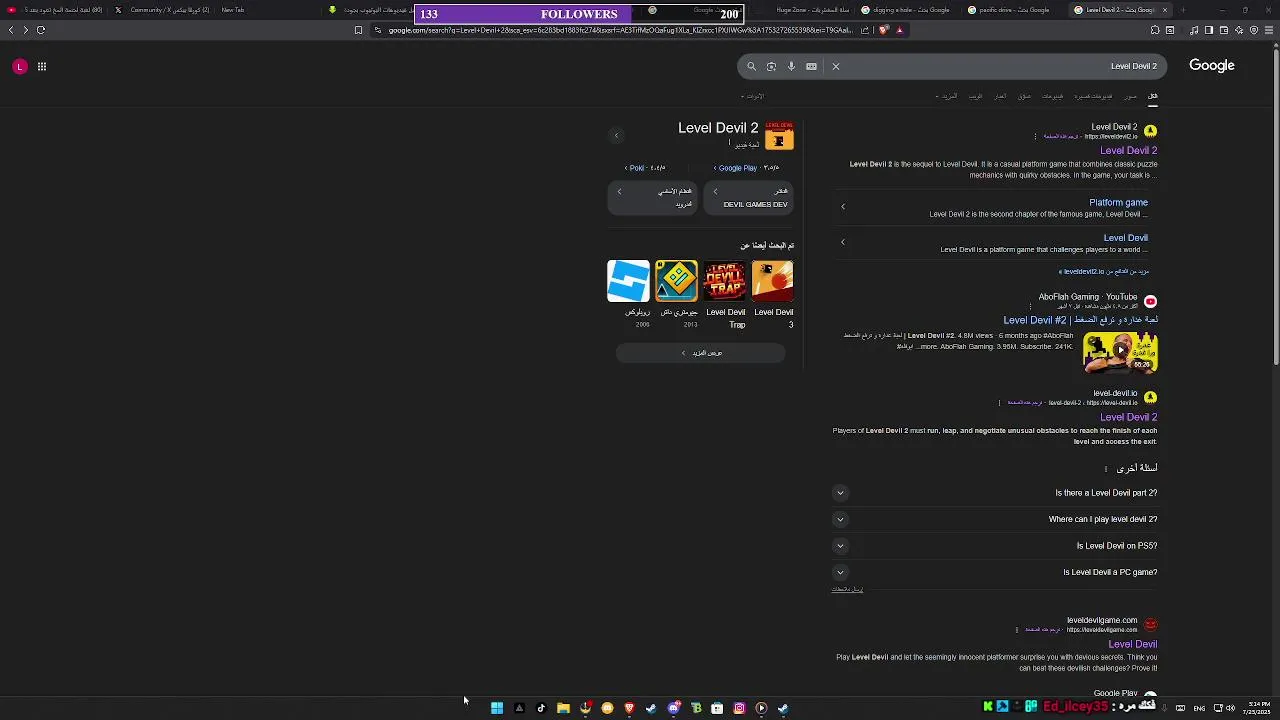The height and width of the screenshot is (720, 1280).
Task: Open the Google Play rating link
Action: [x=746, y=168]
